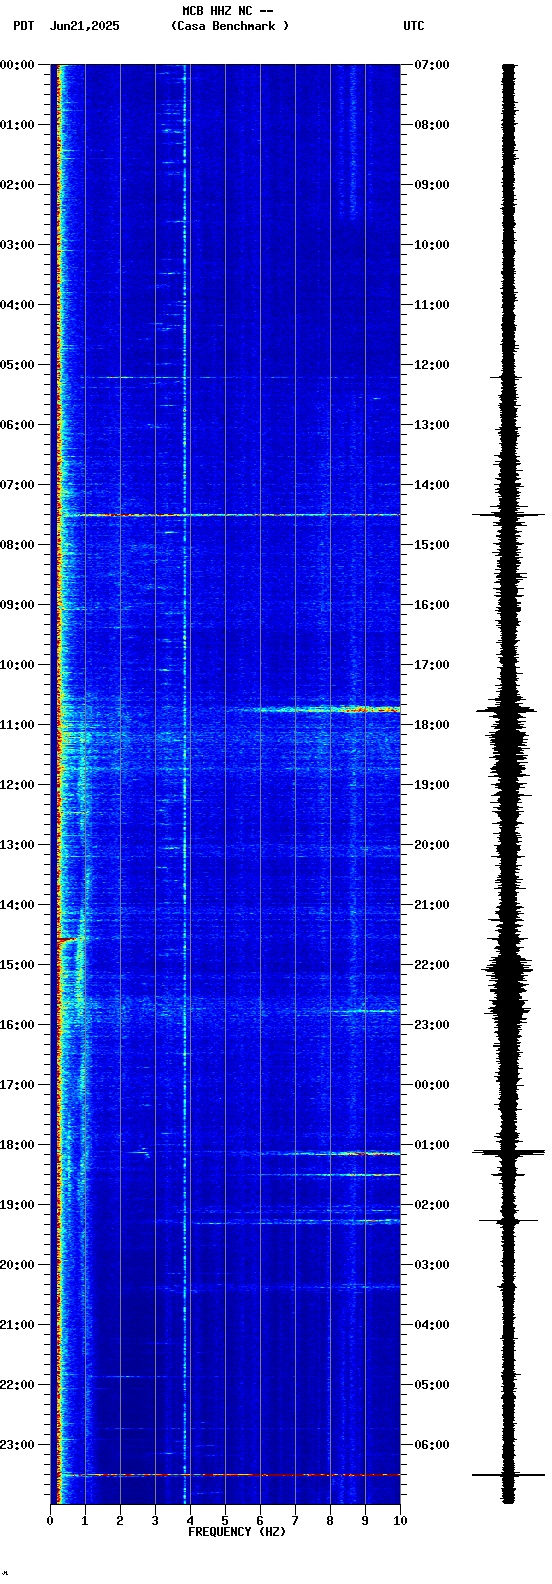Click the seismogram spike near 14:30 UTC

click(509, 514)
